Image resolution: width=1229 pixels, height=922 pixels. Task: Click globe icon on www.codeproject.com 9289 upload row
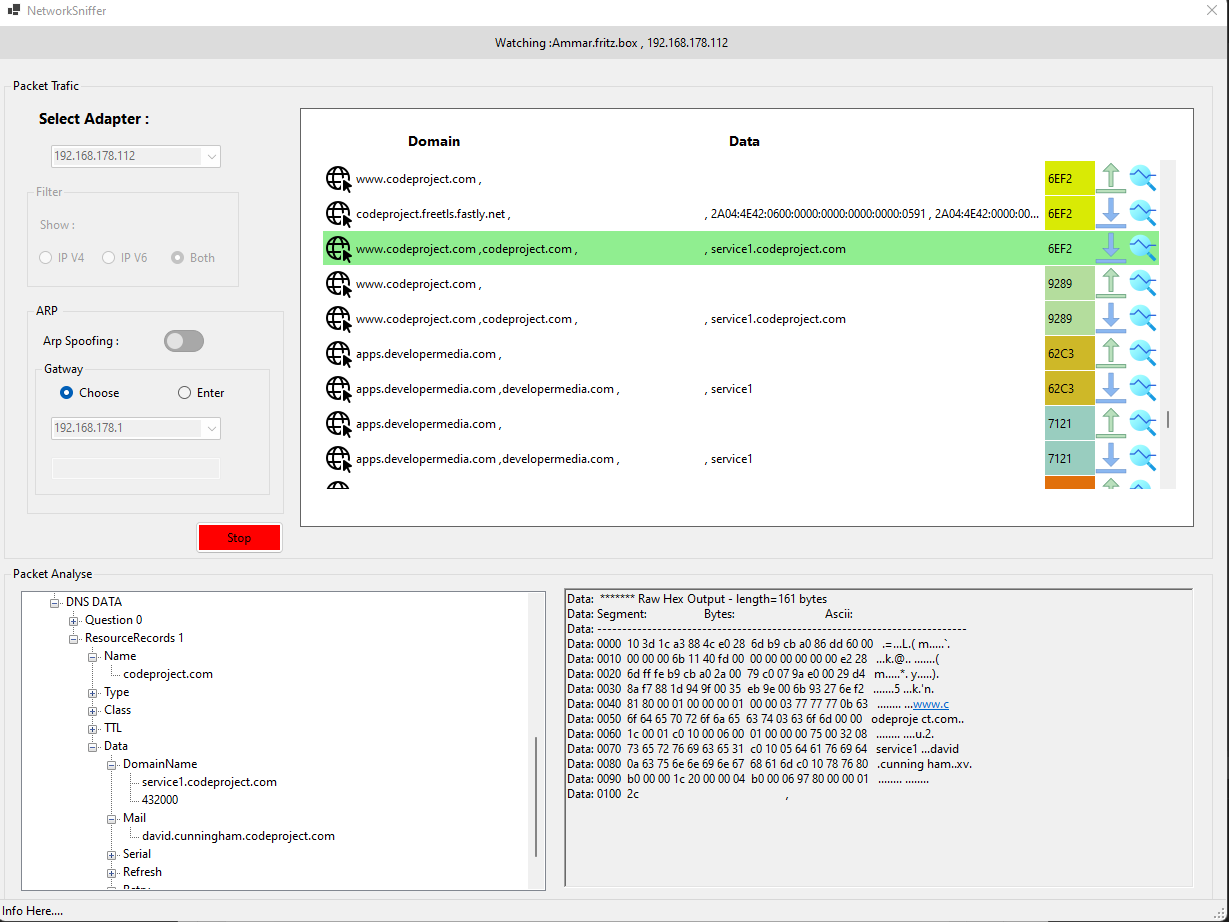coord(339,283)
